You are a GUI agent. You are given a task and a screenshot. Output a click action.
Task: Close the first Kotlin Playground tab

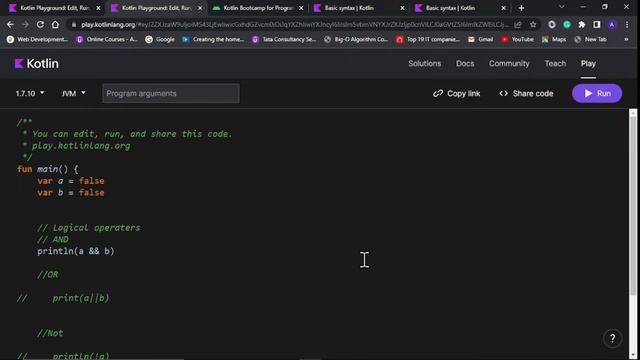coord(98,8)
